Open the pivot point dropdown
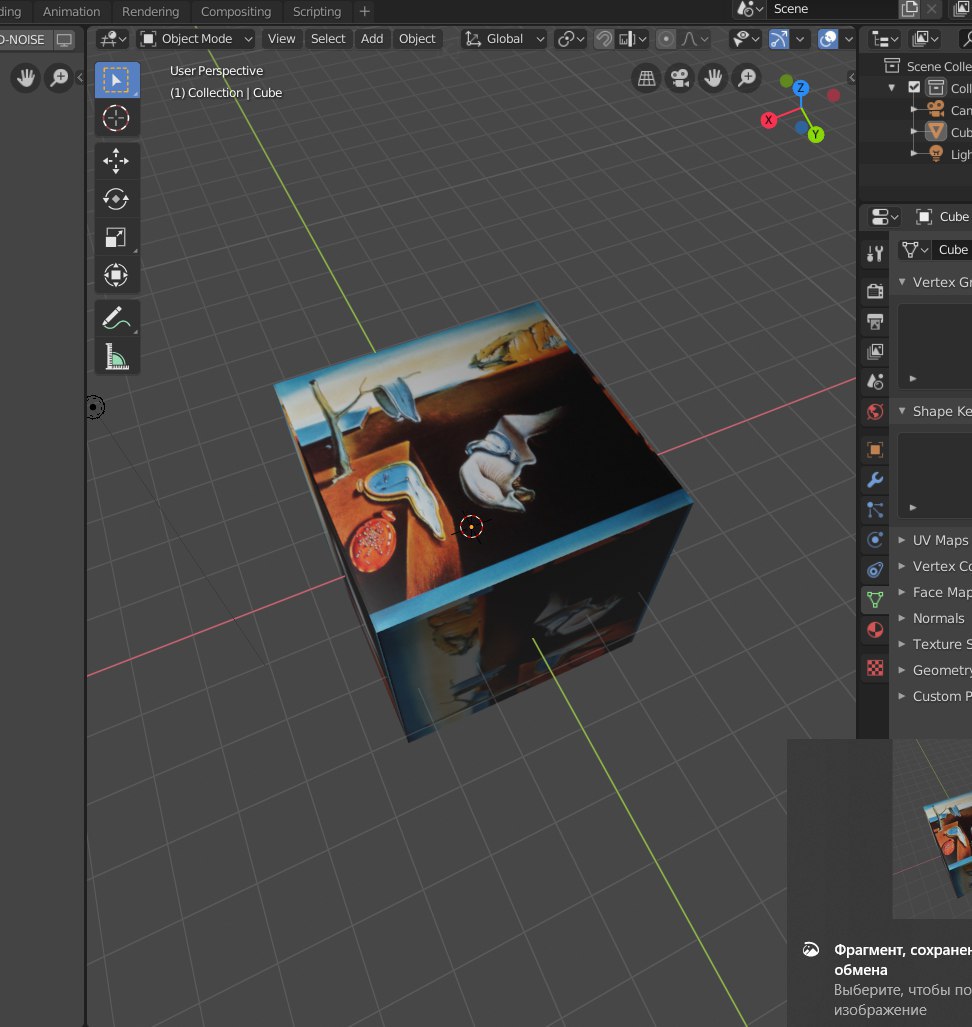 pos(570,39)
